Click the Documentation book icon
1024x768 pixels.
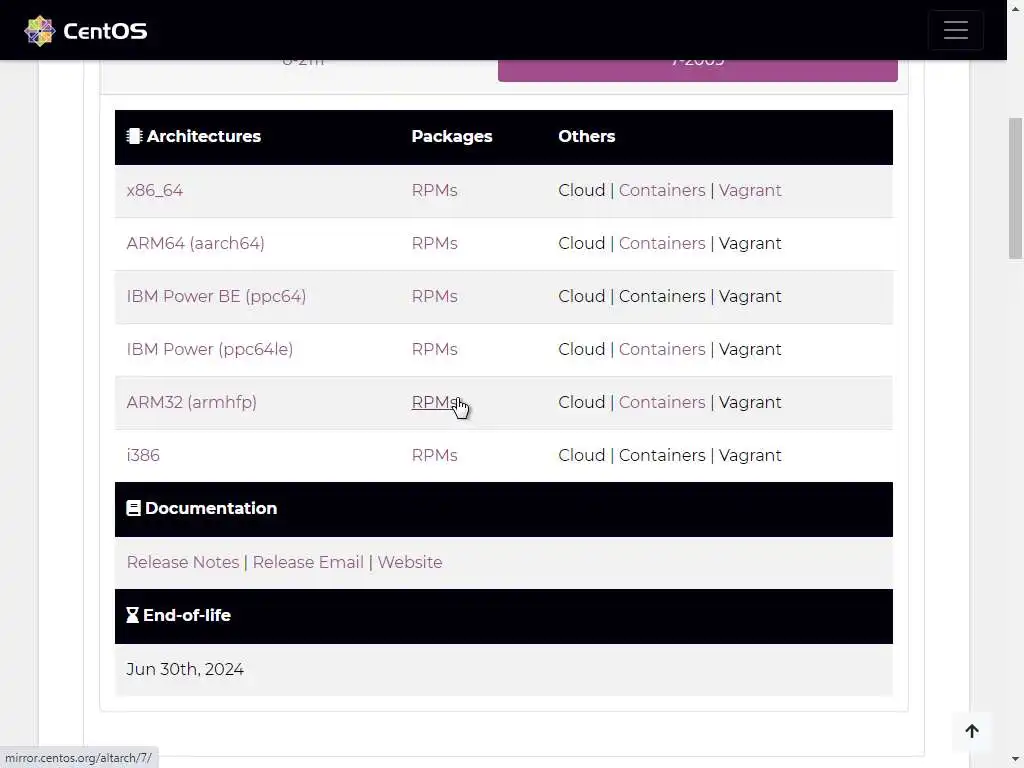133,508
